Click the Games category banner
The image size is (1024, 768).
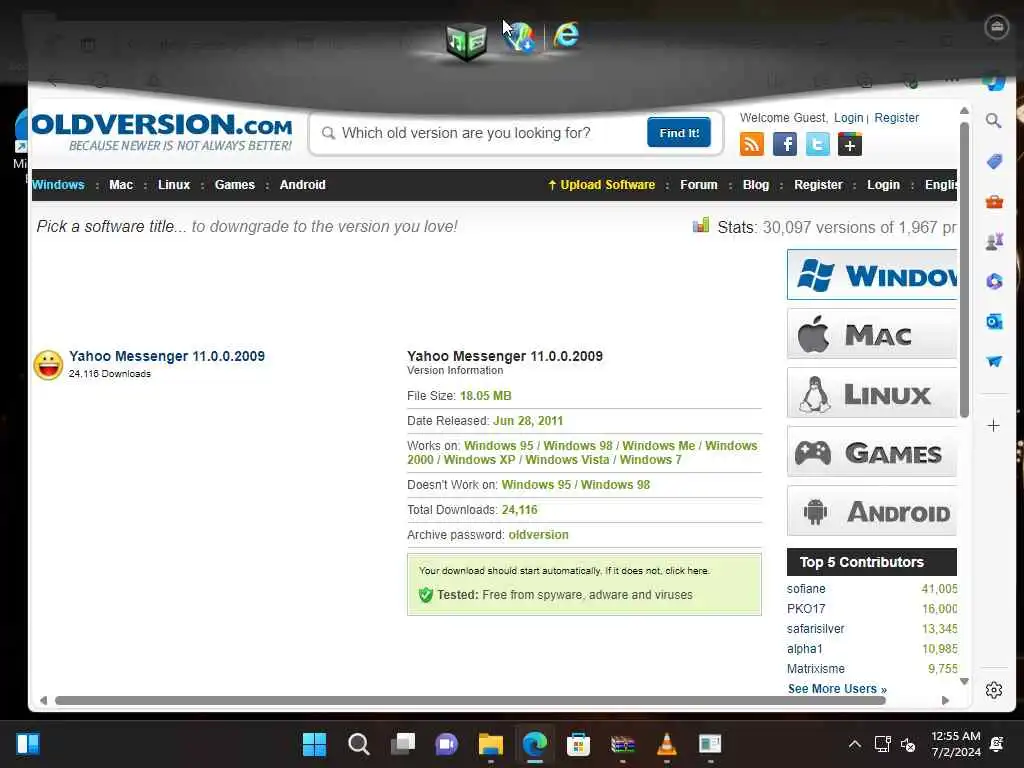pos(872,452)
